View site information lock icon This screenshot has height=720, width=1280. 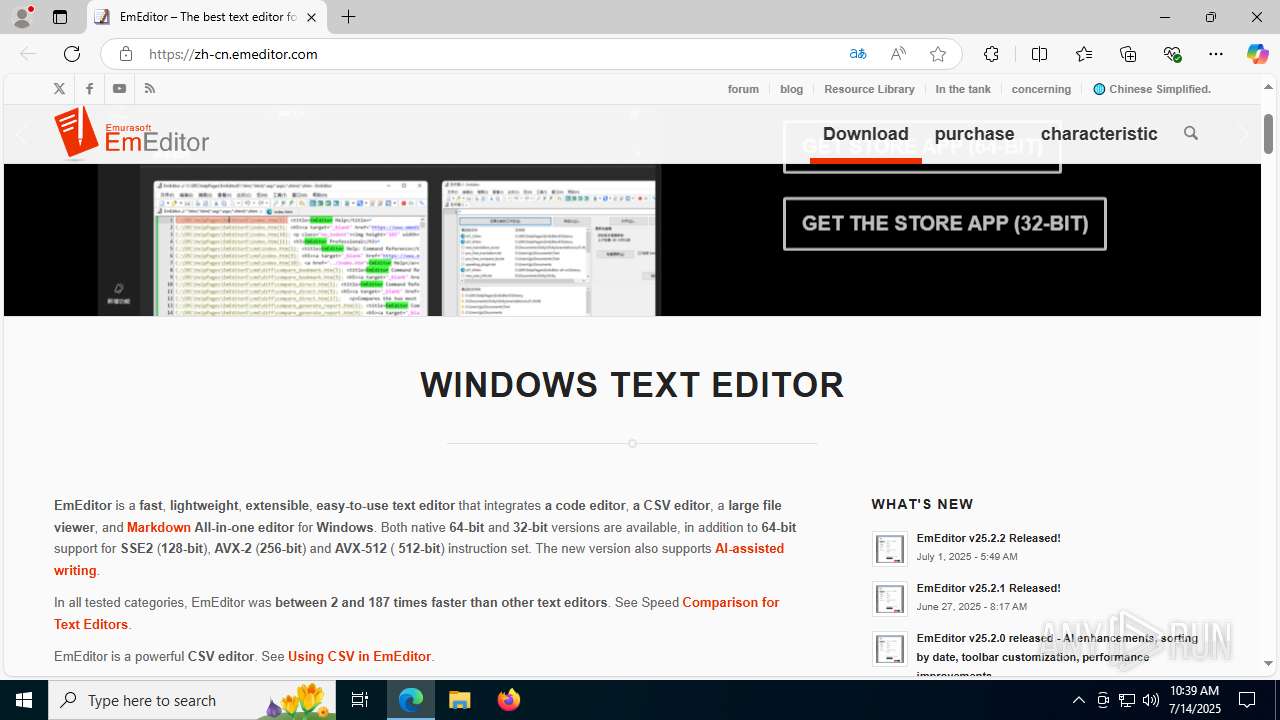(125, 54)
